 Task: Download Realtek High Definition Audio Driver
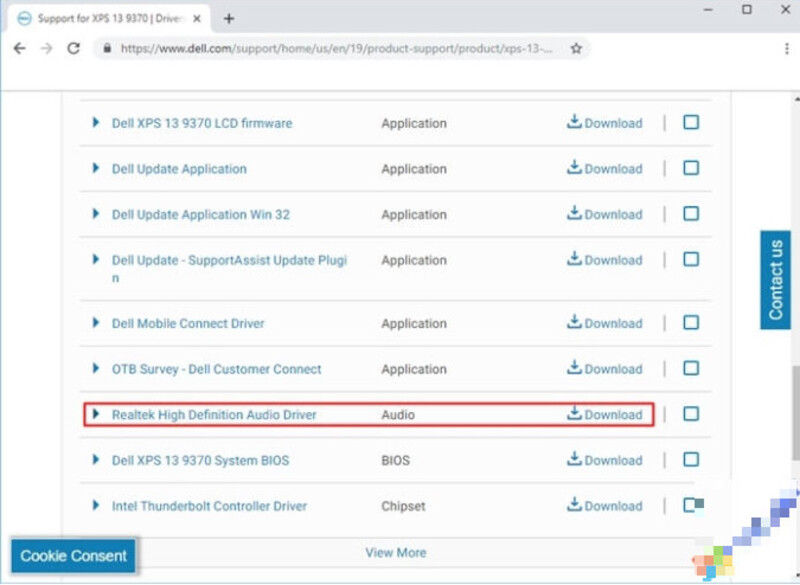coord(605,414)
